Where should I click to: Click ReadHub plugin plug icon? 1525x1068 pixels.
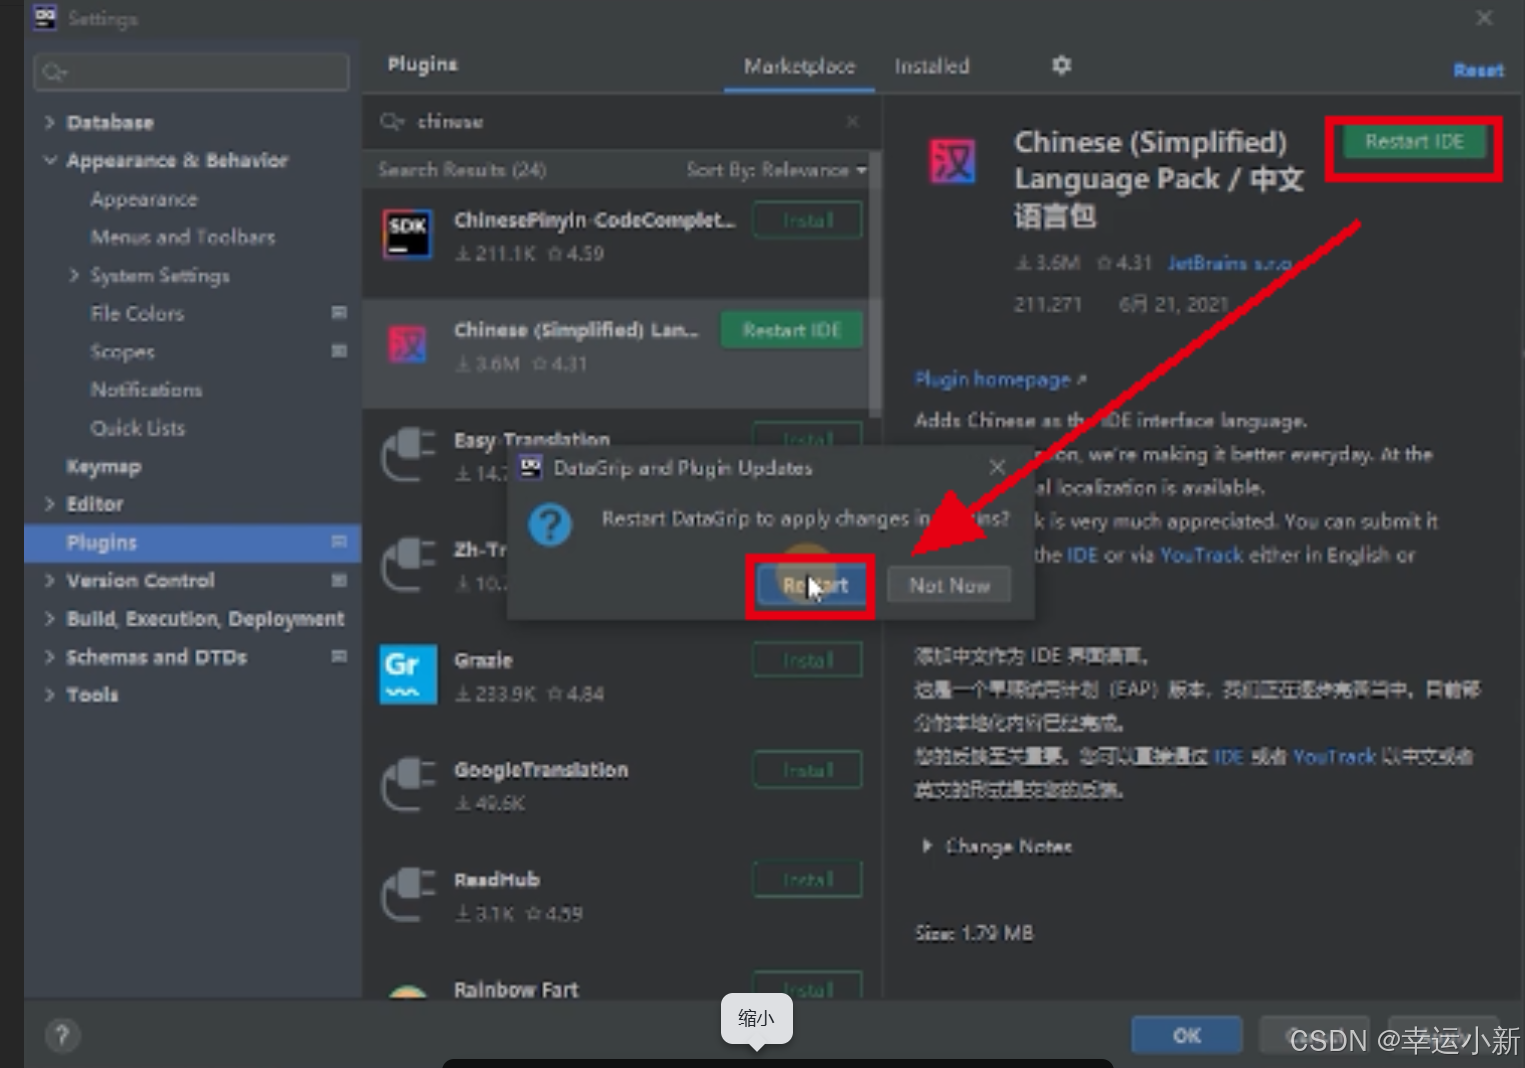click(408, 895)
